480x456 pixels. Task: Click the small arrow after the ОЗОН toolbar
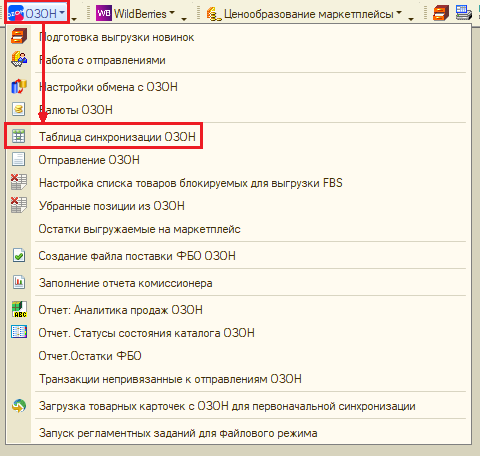(74, 19)
